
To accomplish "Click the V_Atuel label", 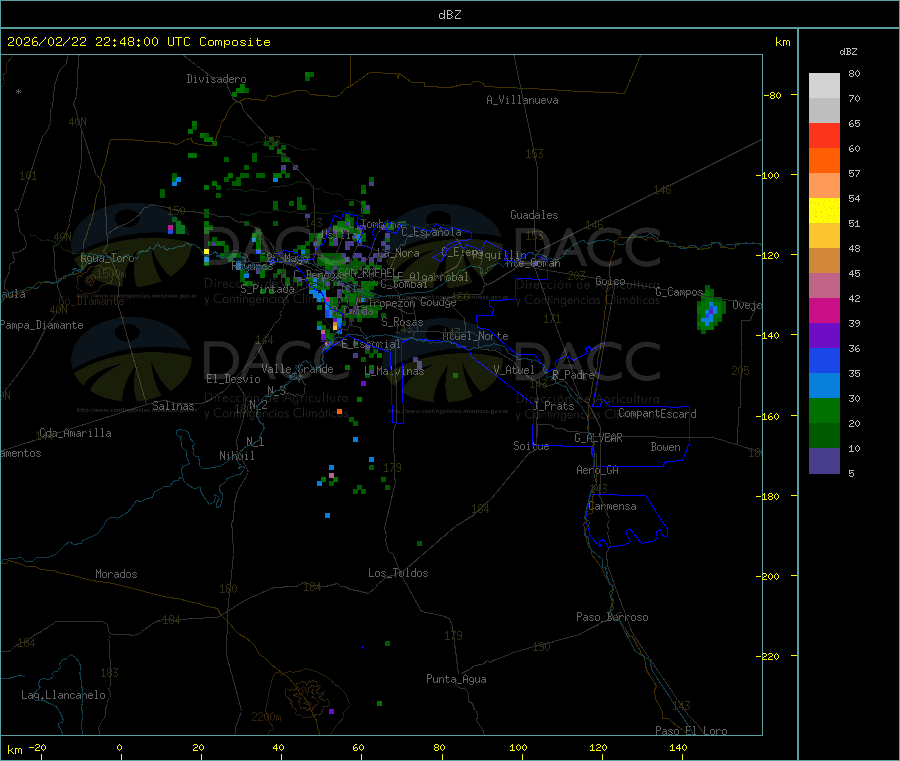I will click(x=514, y=370).
